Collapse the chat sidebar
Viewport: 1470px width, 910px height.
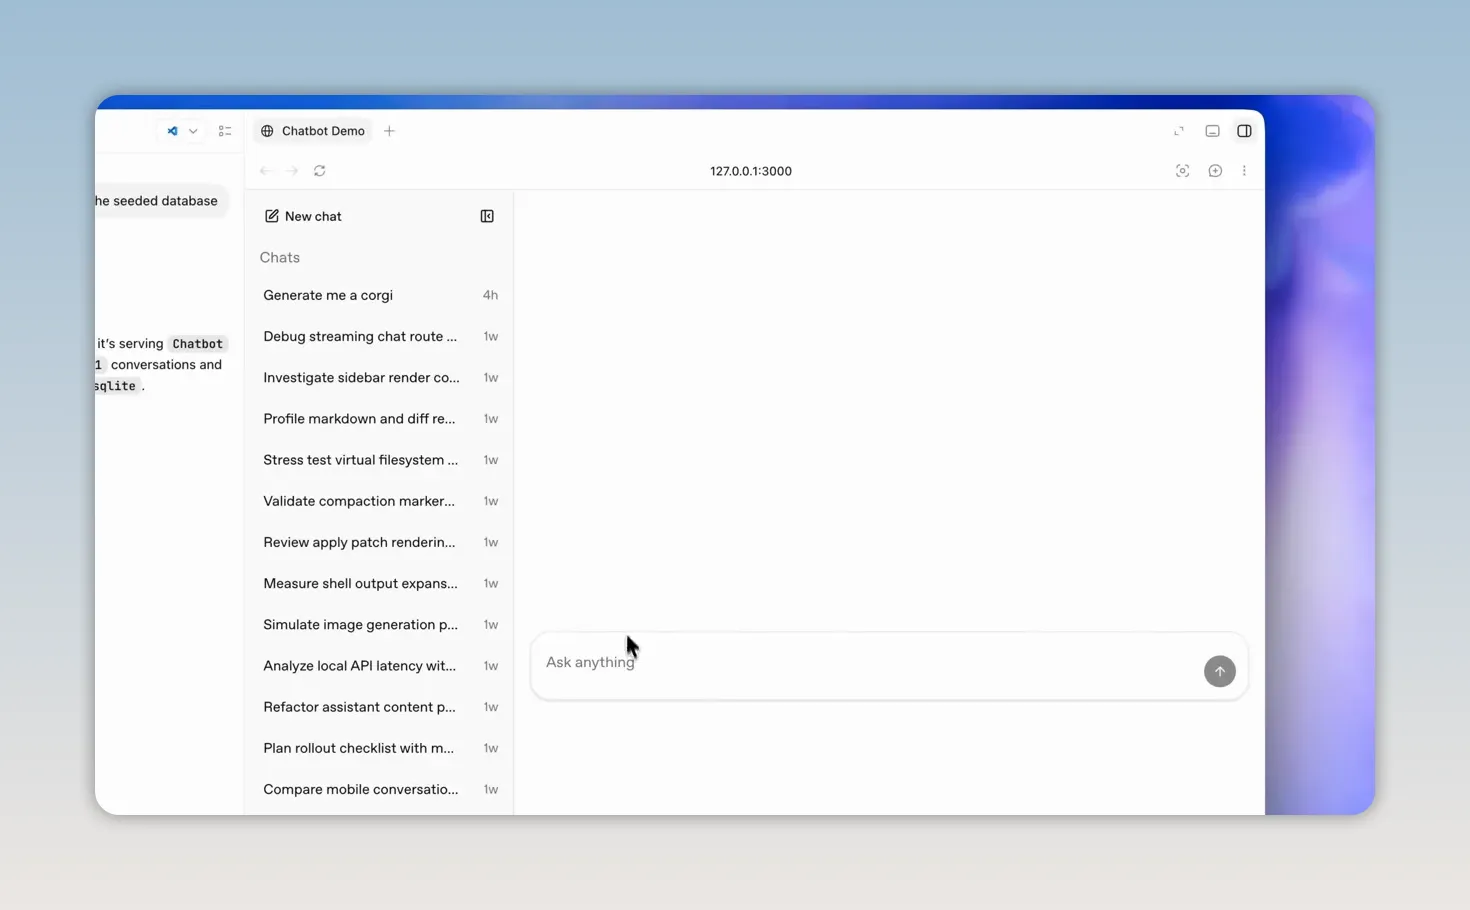487,216
